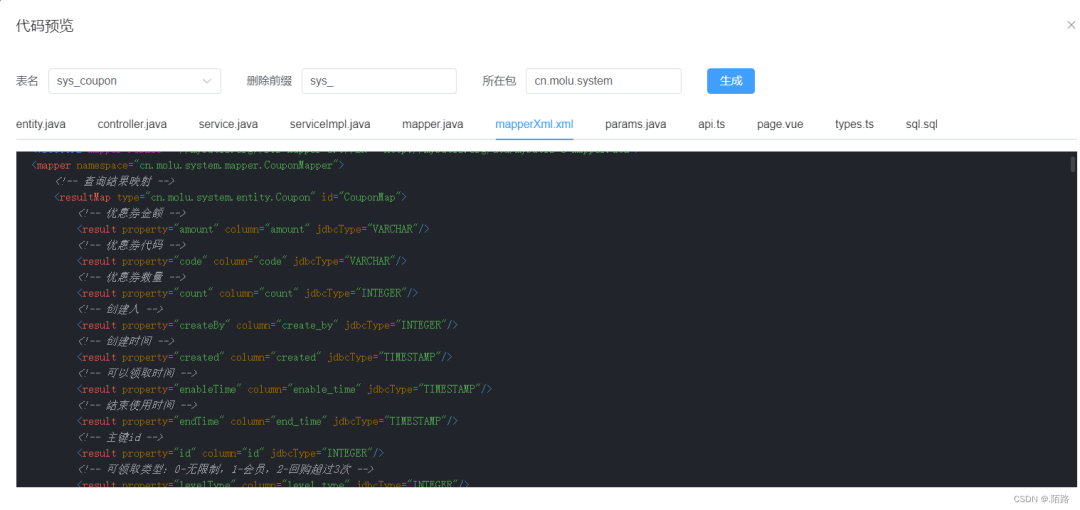Viewport: 1080px width, 510px height.
Task: Click the 优惠券金额 comment line
Action: click(x=132, y=213)
